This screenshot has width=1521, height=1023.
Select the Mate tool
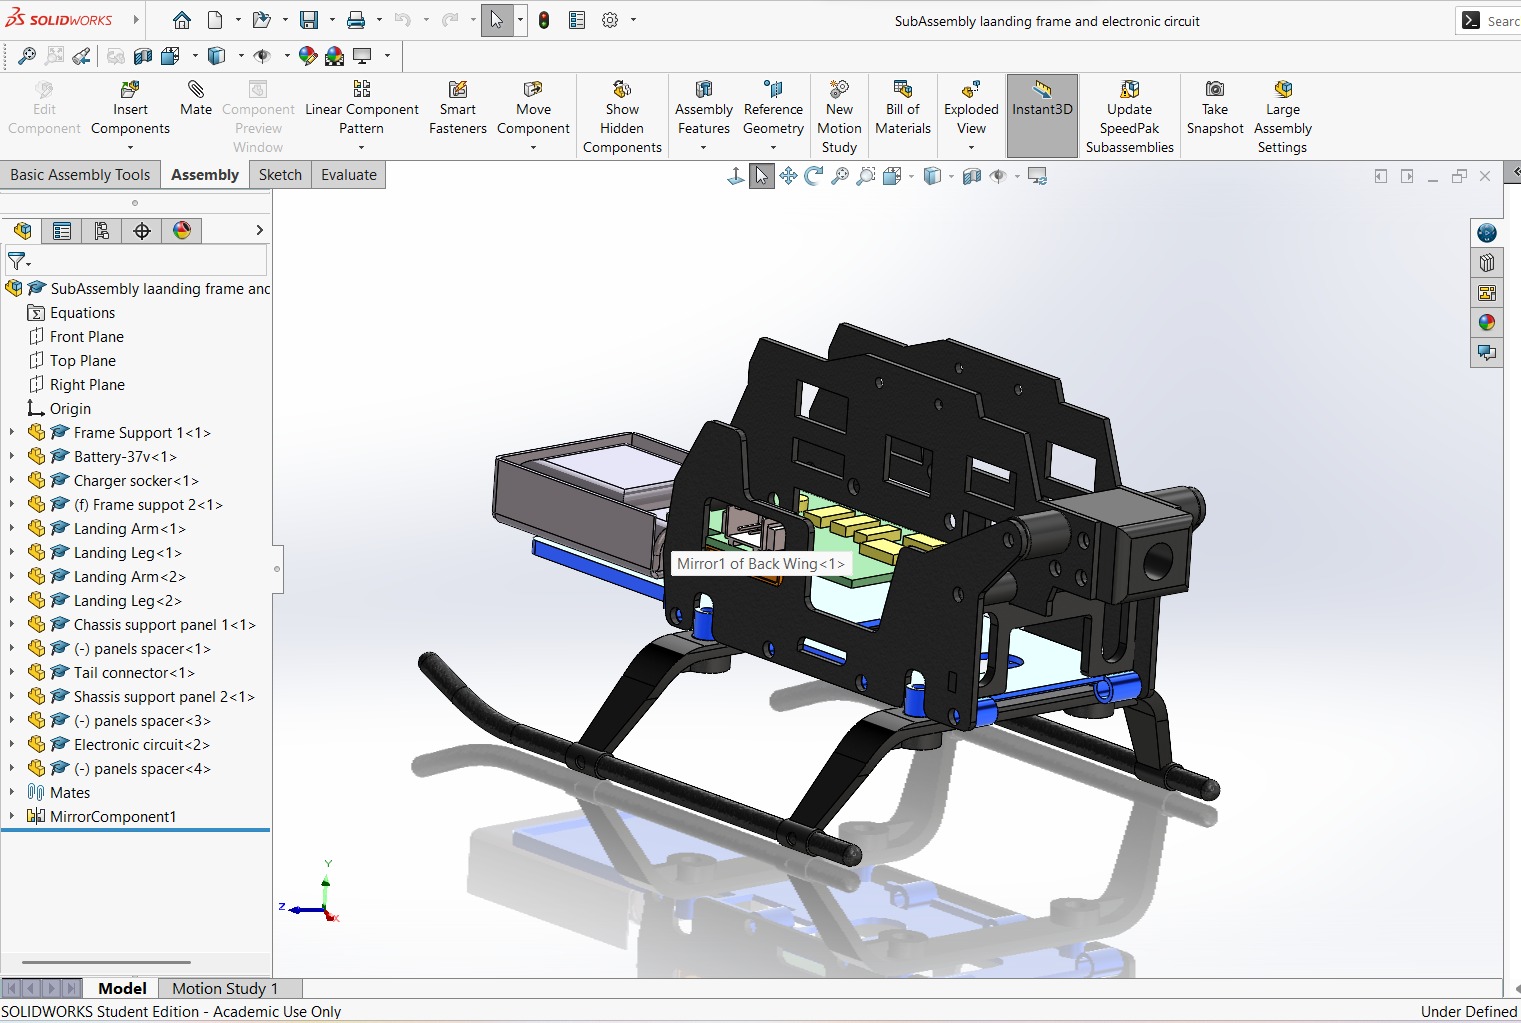point(196,90)
